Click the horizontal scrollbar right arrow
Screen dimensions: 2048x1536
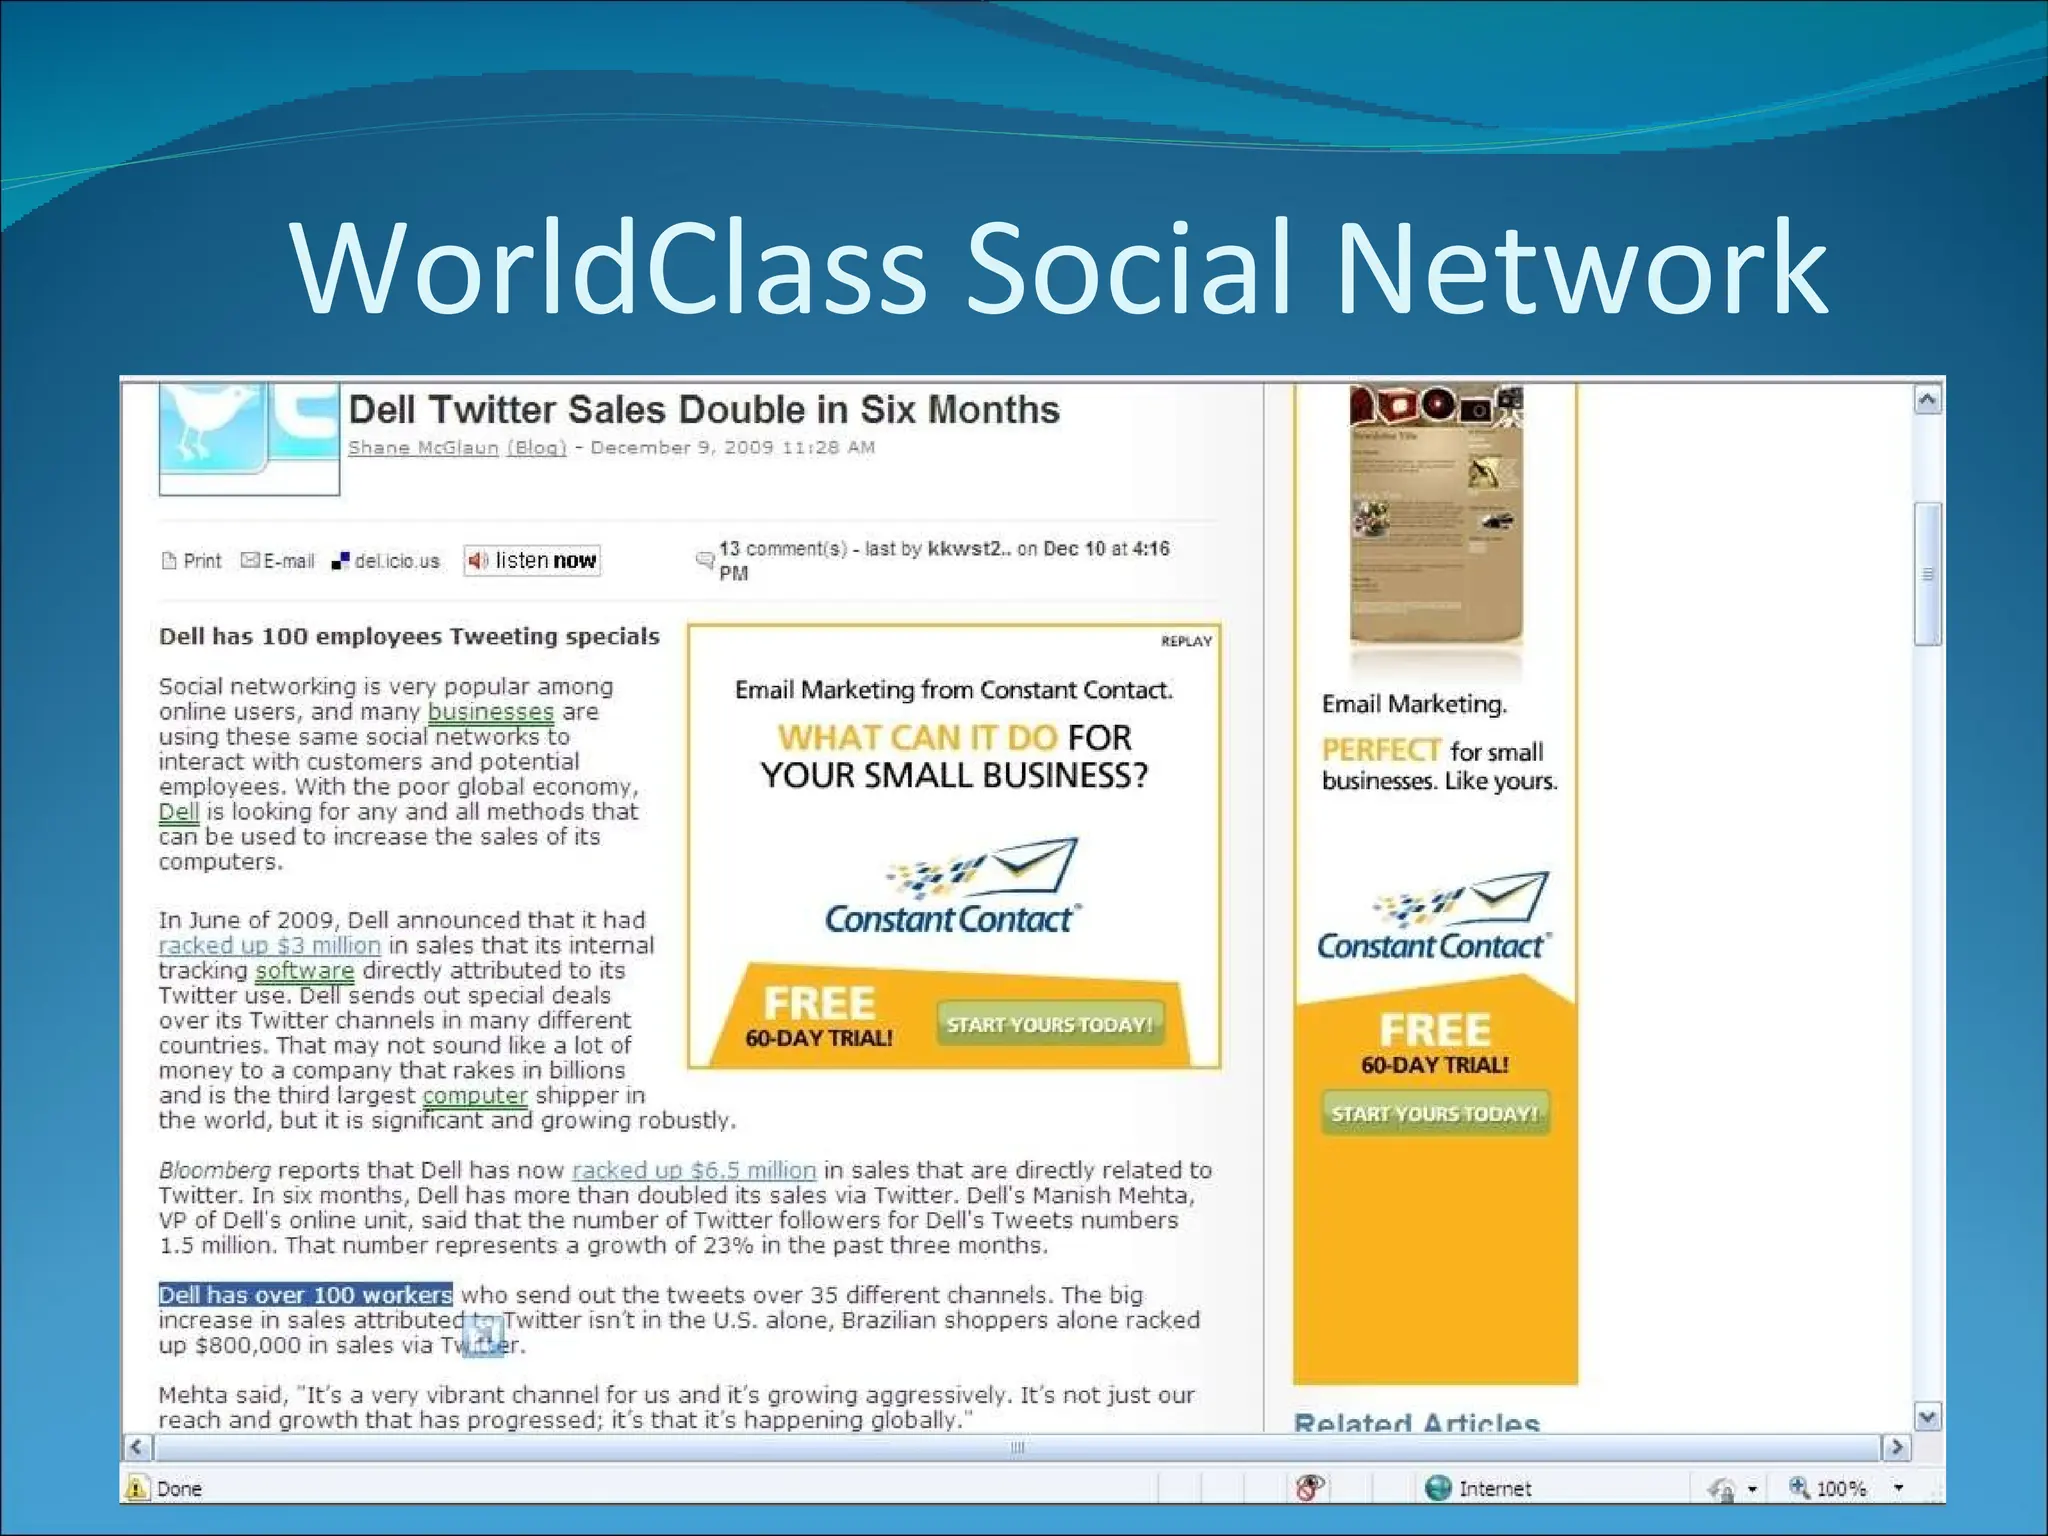(1896, 1447)
